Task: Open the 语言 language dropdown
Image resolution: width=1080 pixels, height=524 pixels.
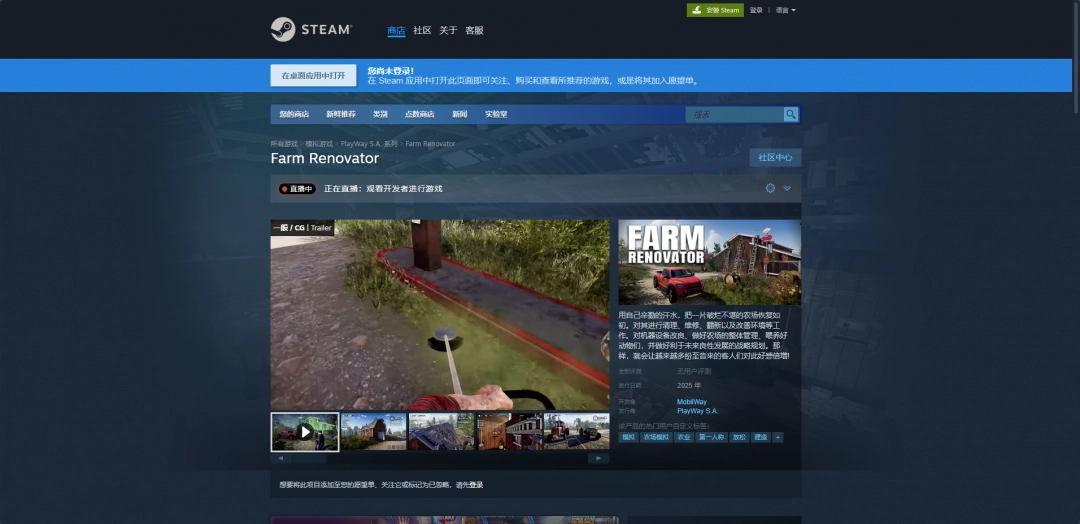Action: point(786,10)
